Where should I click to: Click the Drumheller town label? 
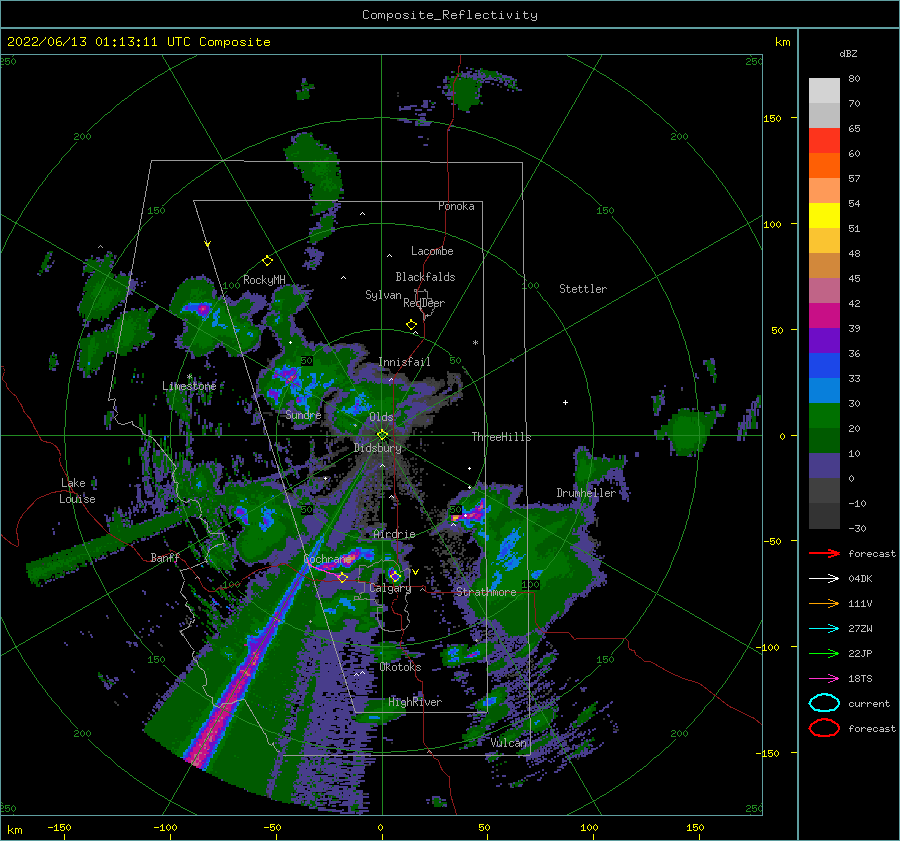pos(585,493)
